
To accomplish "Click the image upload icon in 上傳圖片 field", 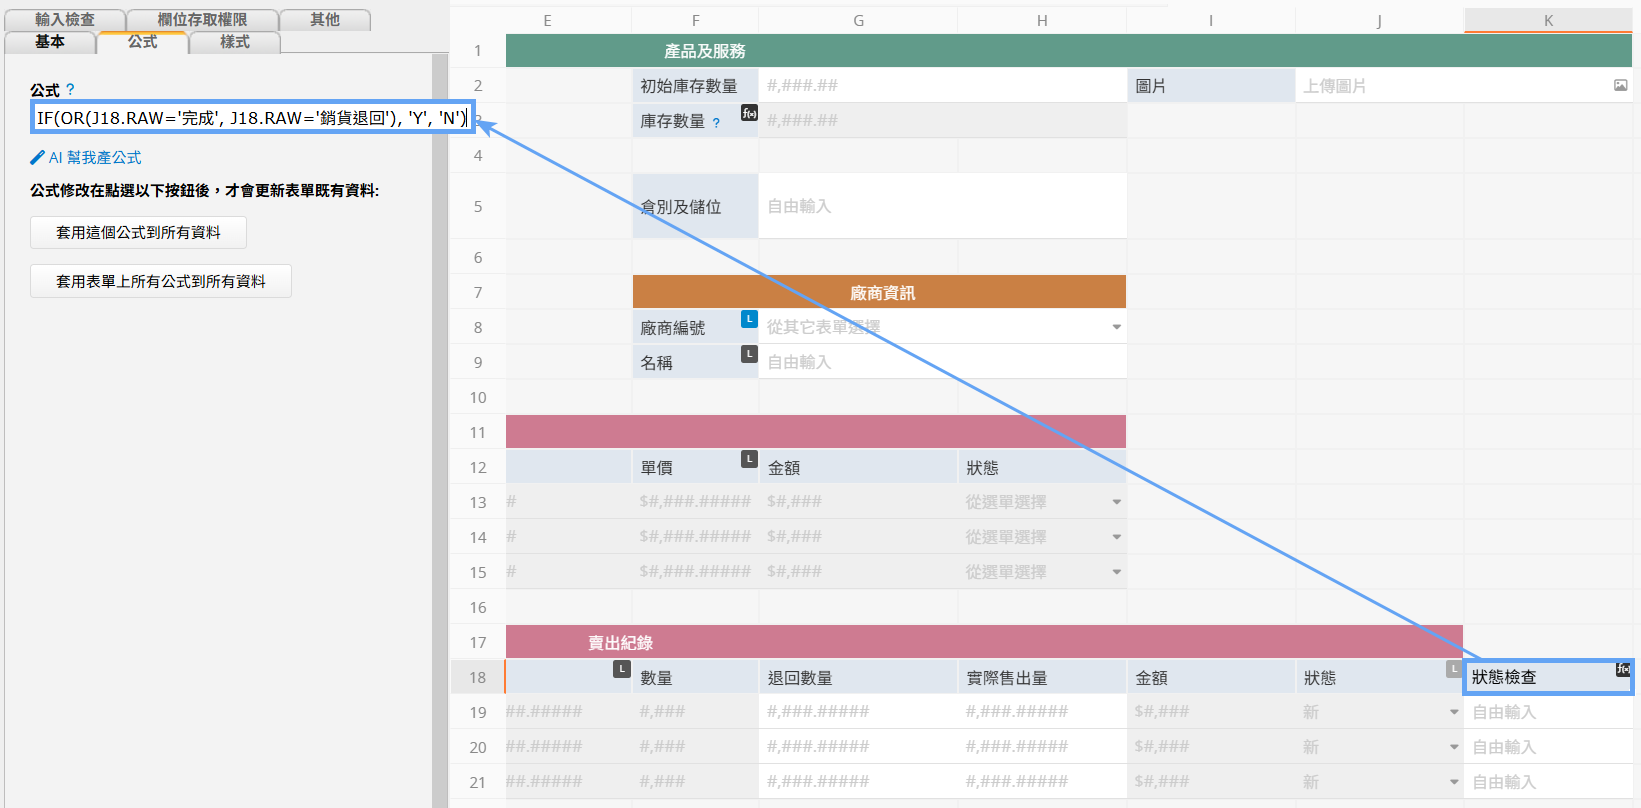I will click(1620, 86).
